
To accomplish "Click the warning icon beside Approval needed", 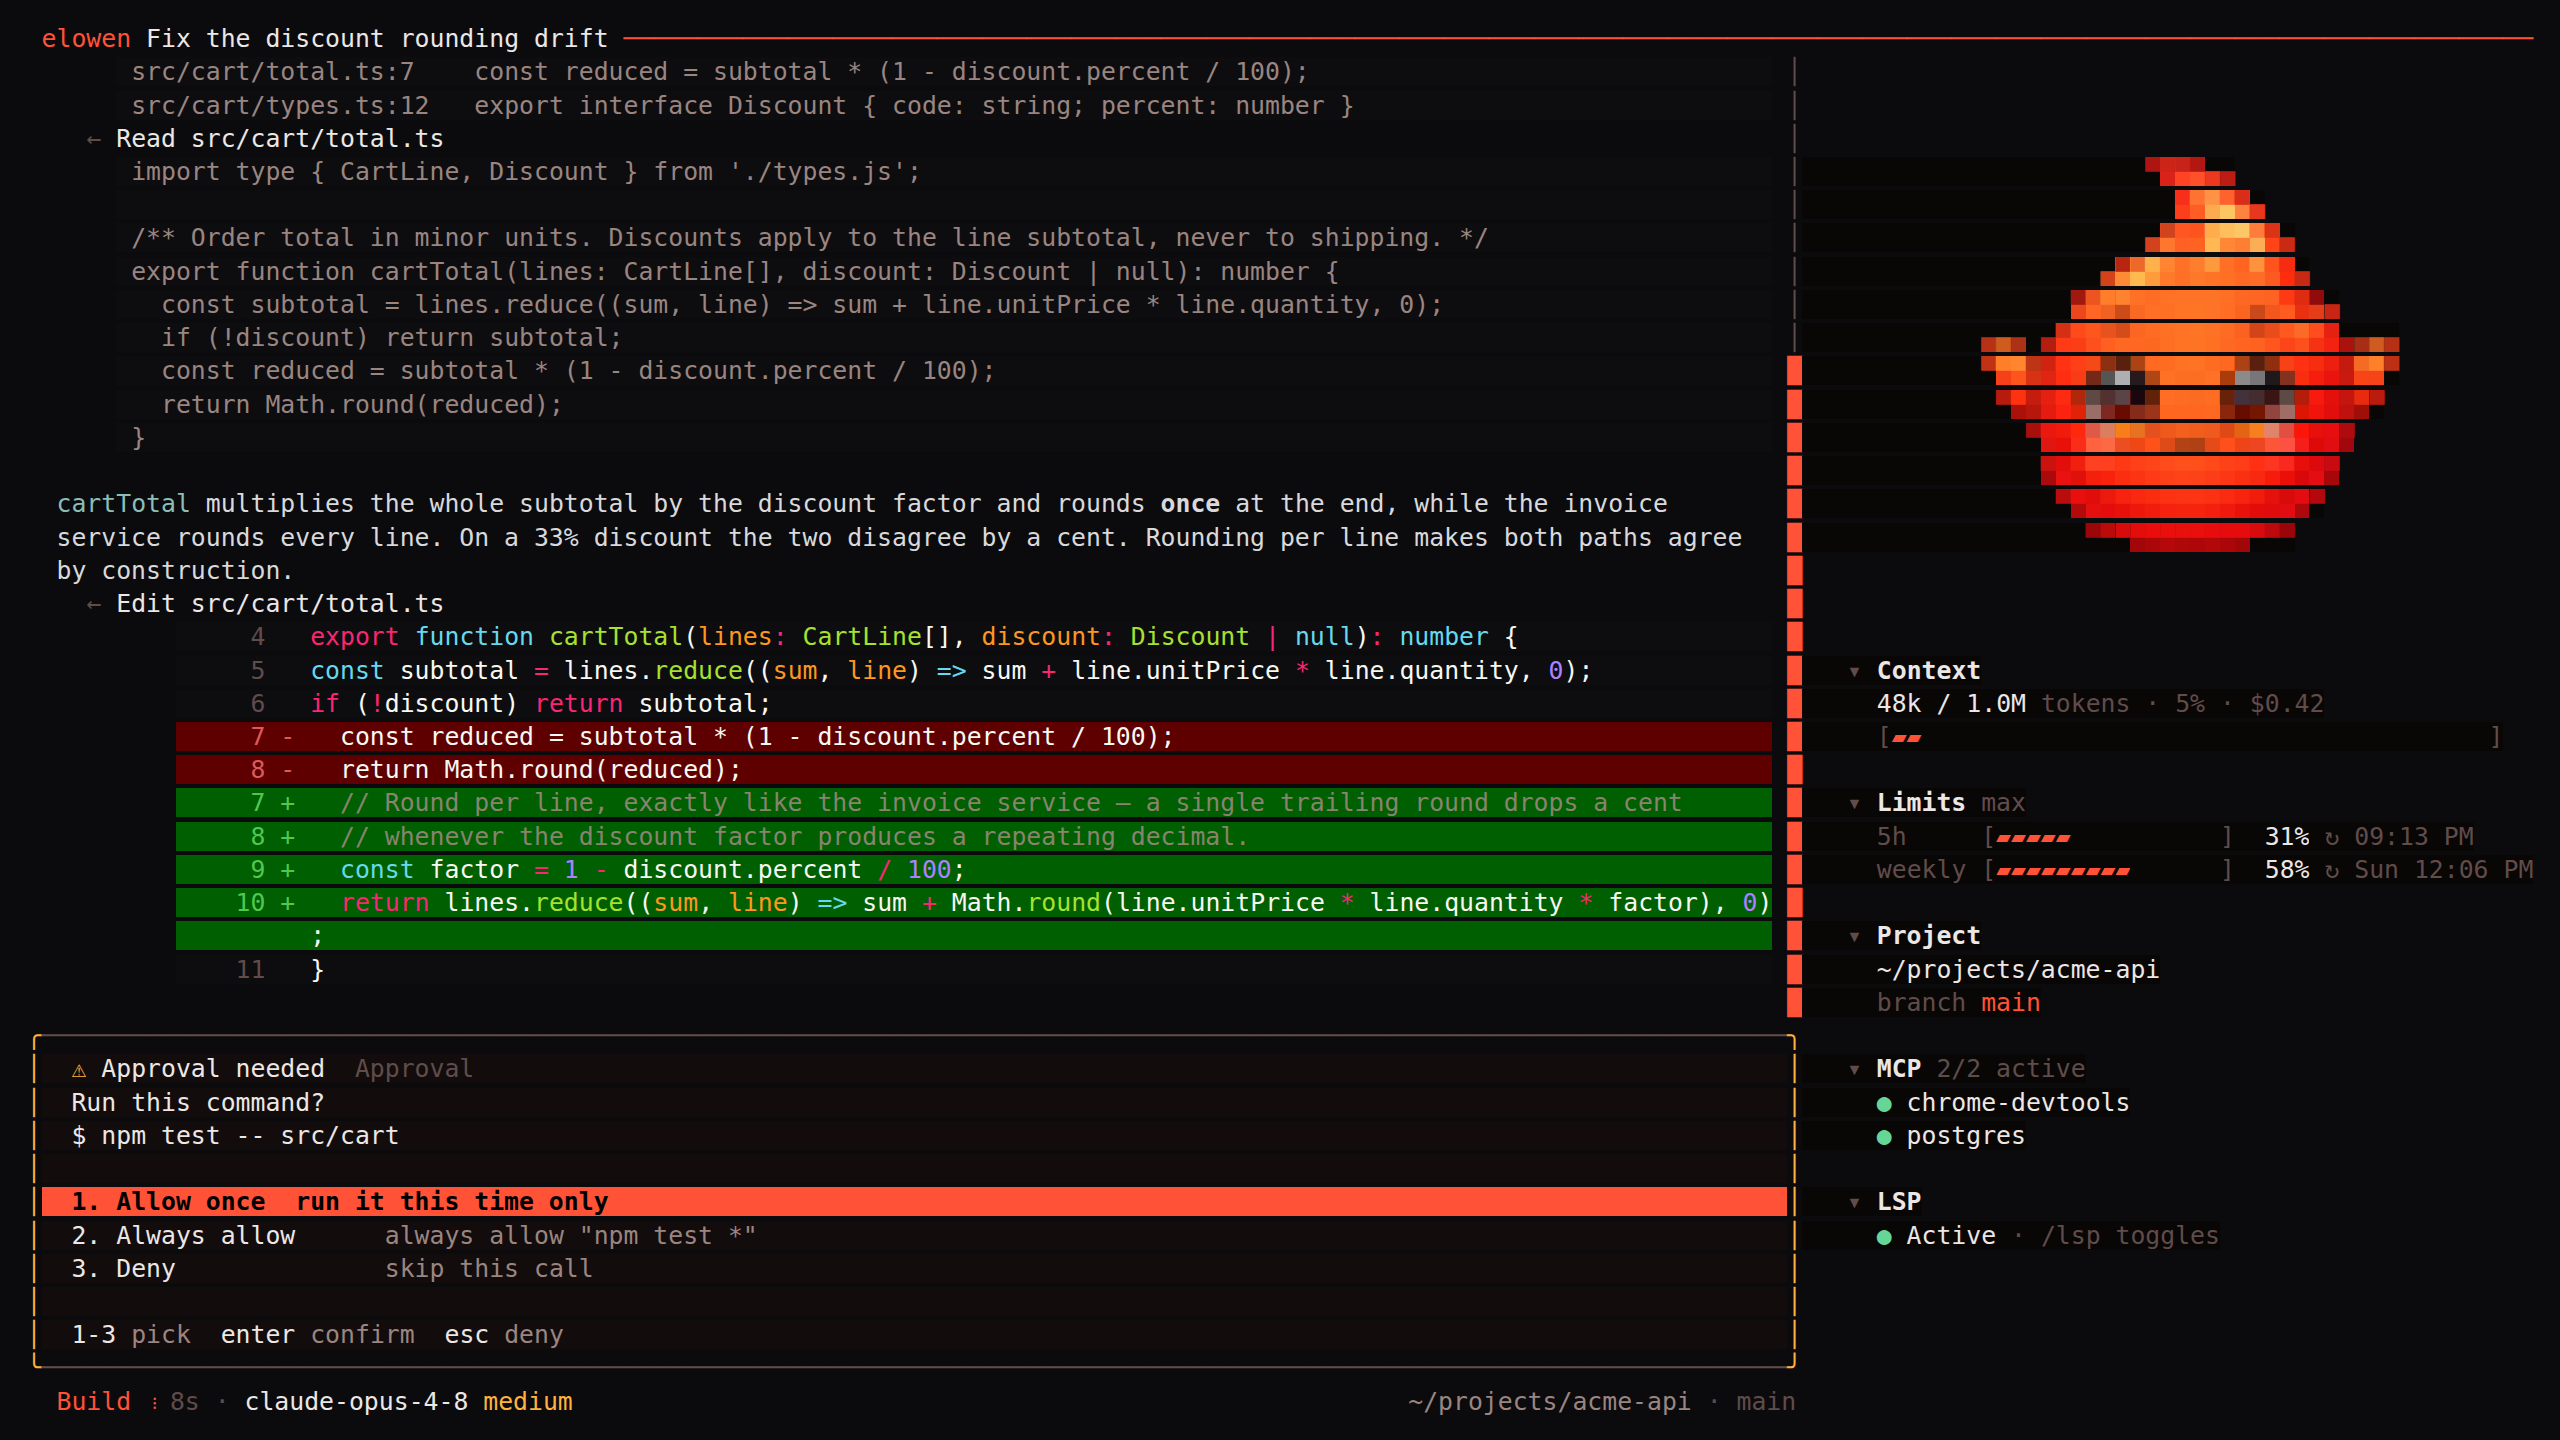I will point(79,1070).
